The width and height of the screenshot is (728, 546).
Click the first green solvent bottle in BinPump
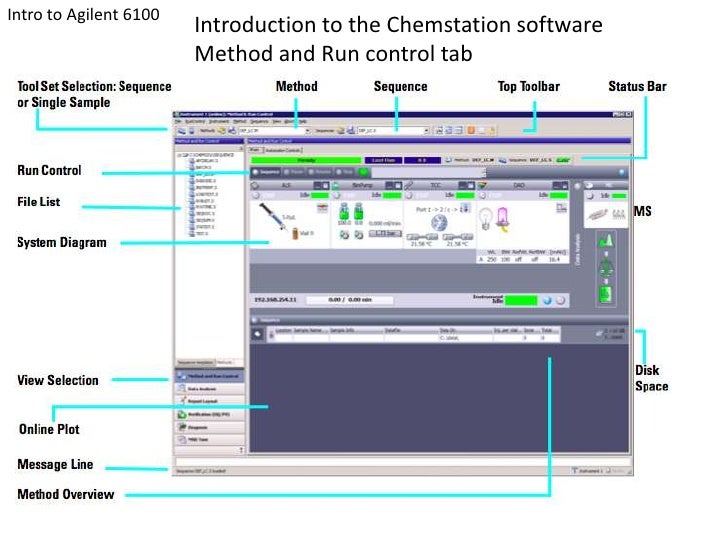click(x=344, y=212)
